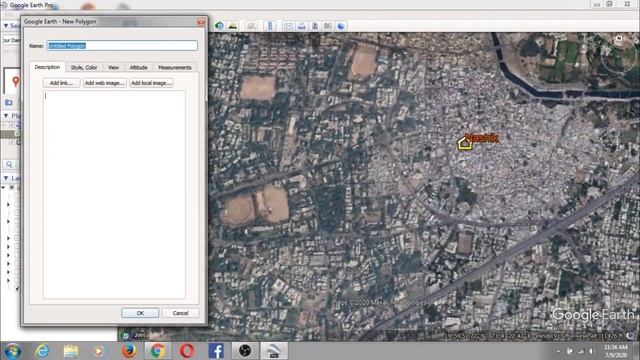Screen dimensions: 640x360
Task: Click the volume icon in system tray
Action: [x=591, y=351]
